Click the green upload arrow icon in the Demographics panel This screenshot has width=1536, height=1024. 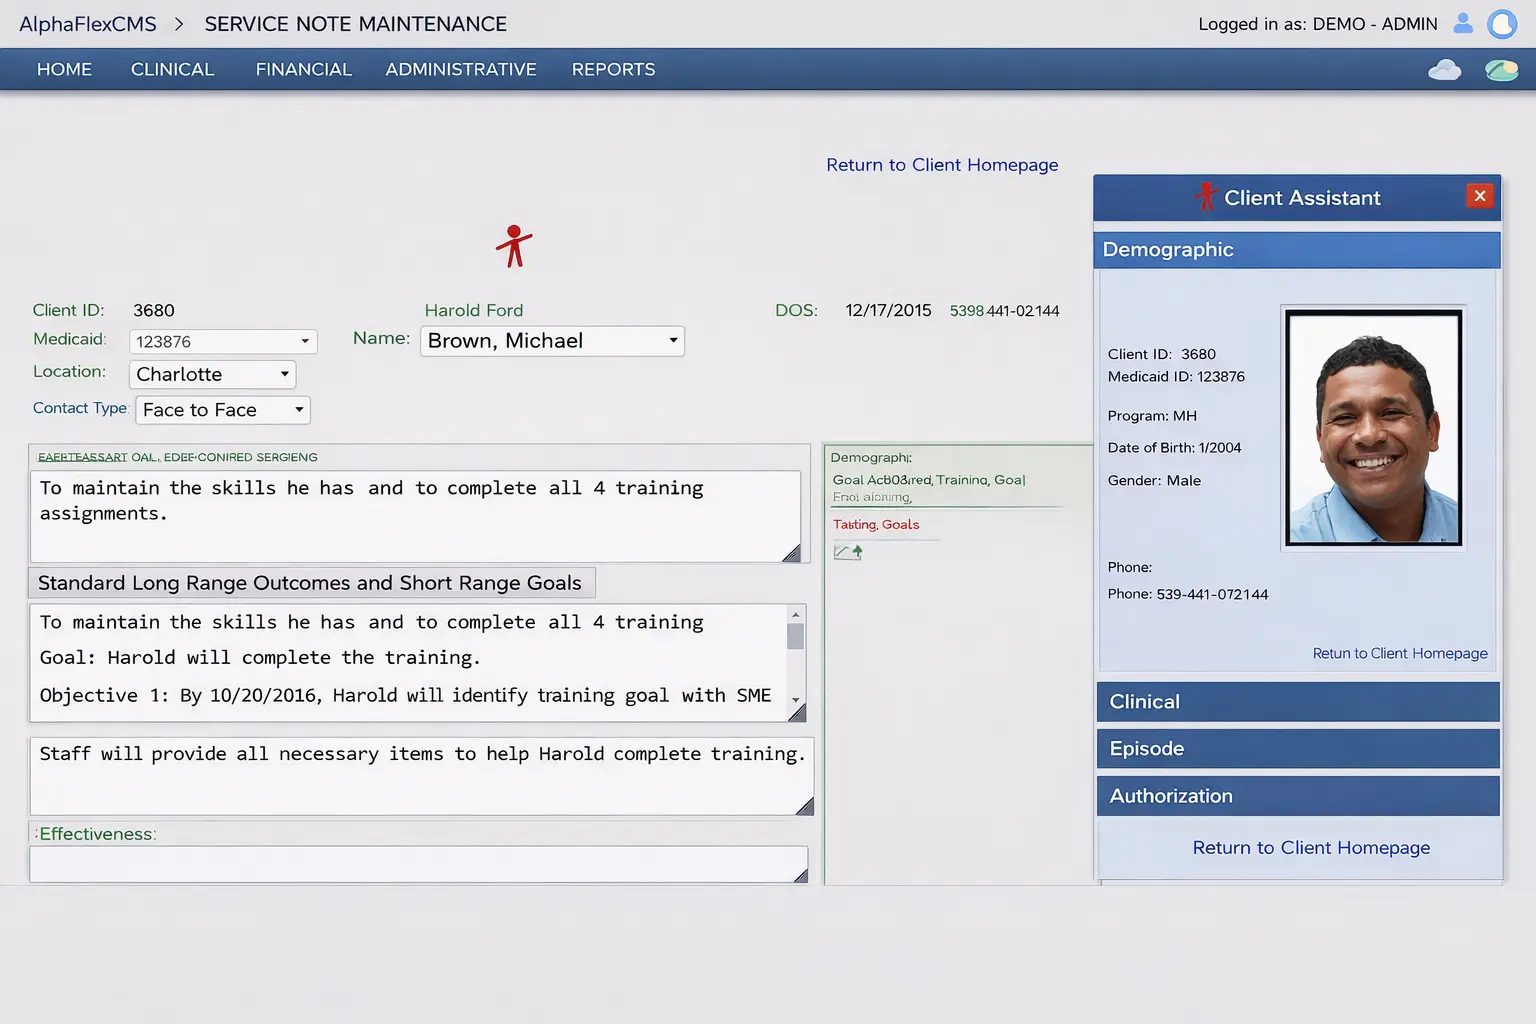(x=856, y=551)
